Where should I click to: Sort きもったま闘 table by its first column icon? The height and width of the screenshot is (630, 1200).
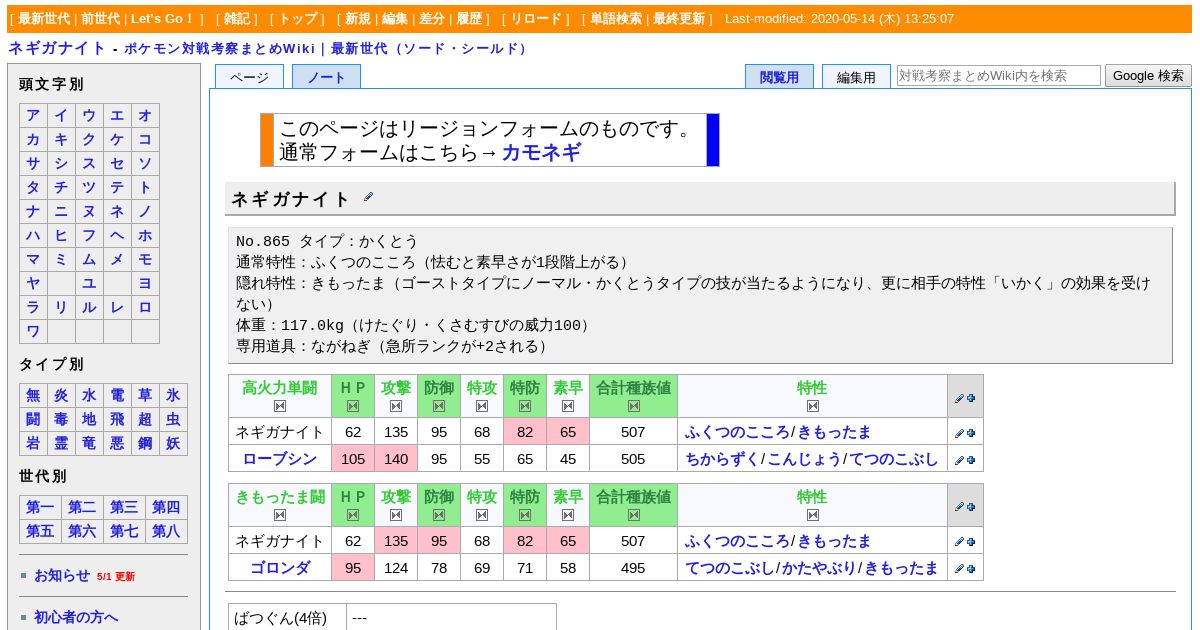[x=280, y=515]
